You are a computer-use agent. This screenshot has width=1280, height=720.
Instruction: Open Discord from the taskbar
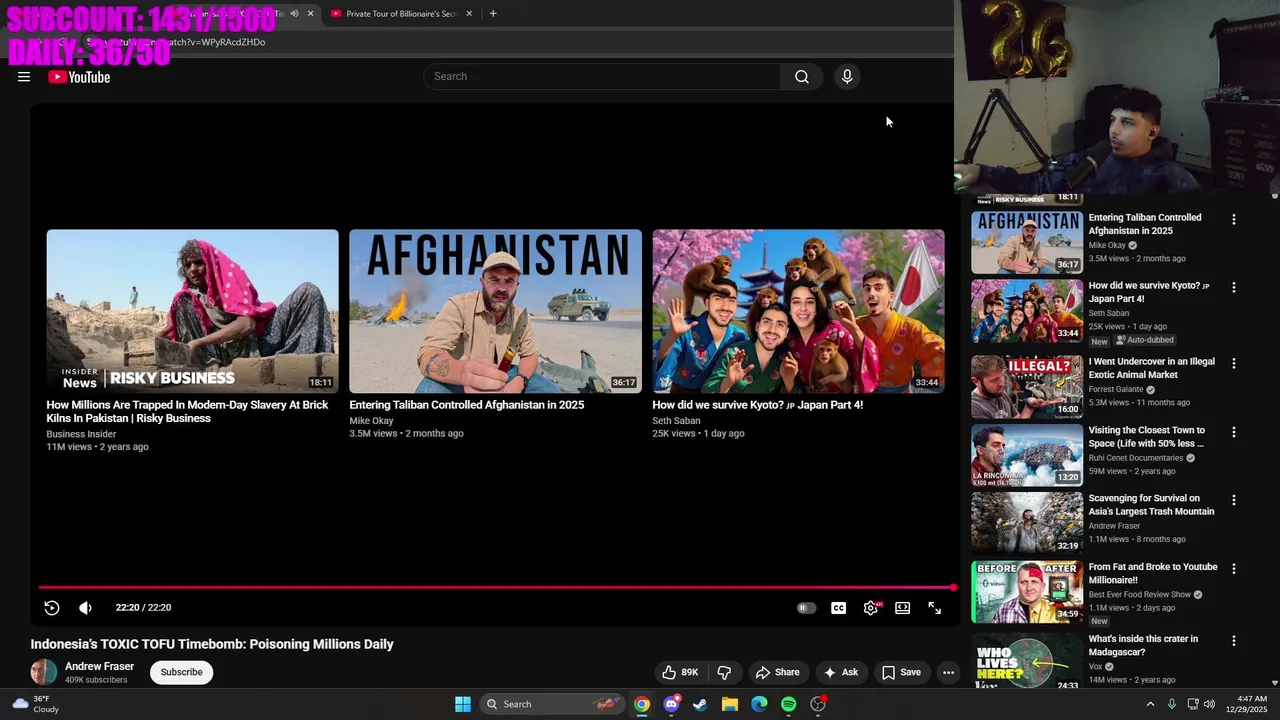tap(671, 704)
